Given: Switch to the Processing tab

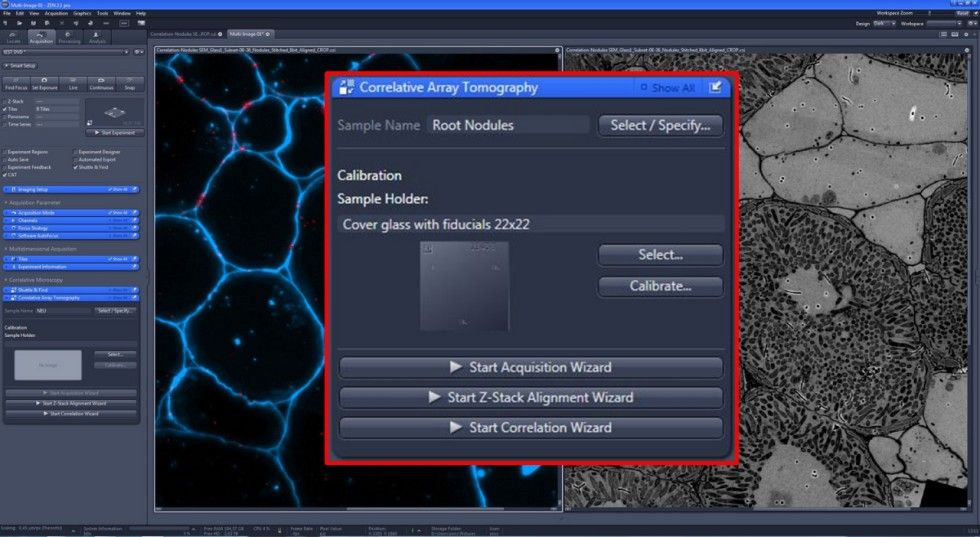Looking at the screenshot, I should pyautogui.click(x=69, y=37).
